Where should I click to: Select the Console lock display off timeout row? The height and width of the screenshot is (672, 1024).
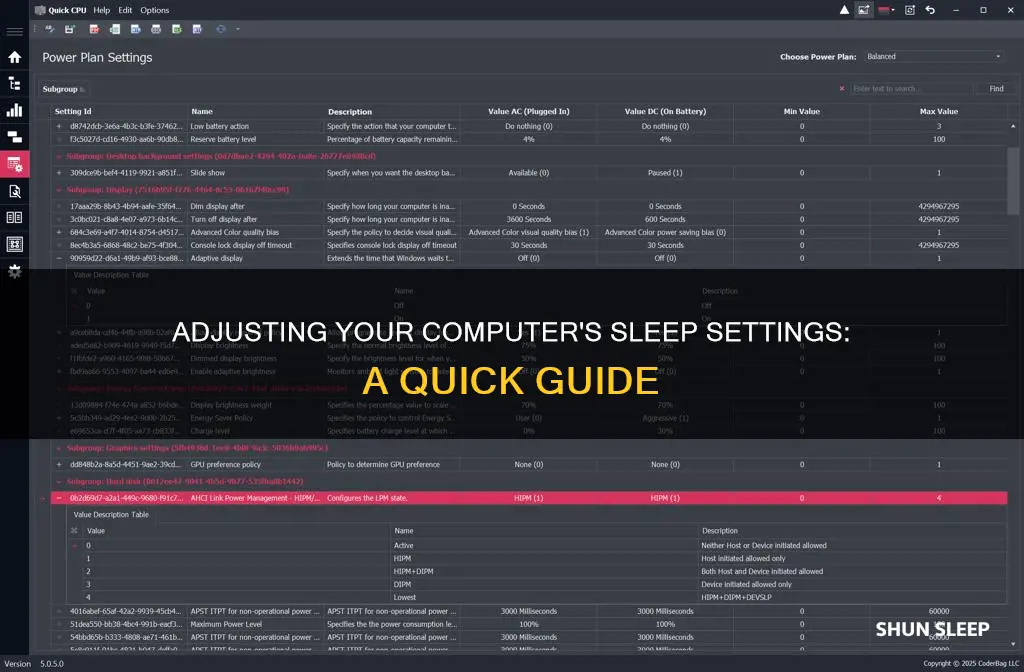point(529,246)
